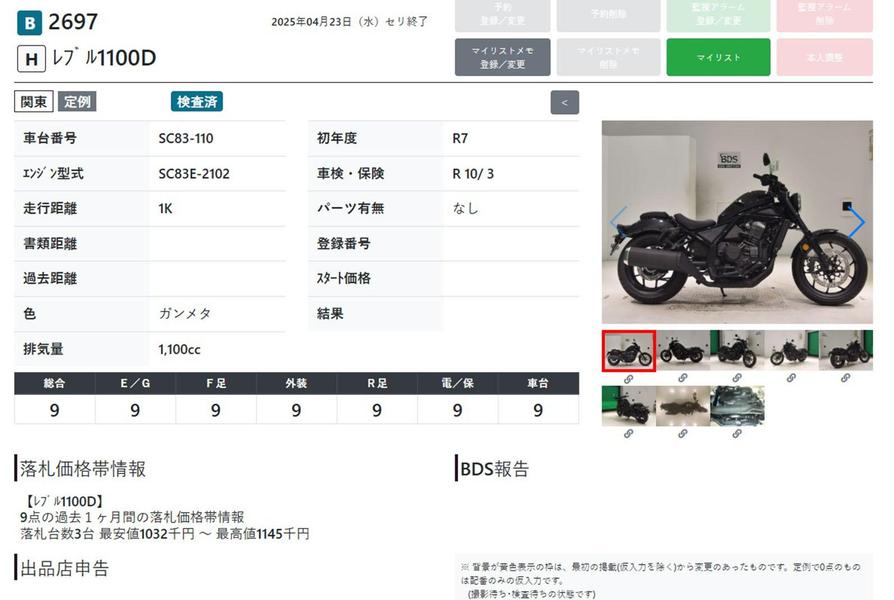Open the engine close-up thumbnail
The height and width of the screenshot is (600, 894).
(x=737, y=406)
